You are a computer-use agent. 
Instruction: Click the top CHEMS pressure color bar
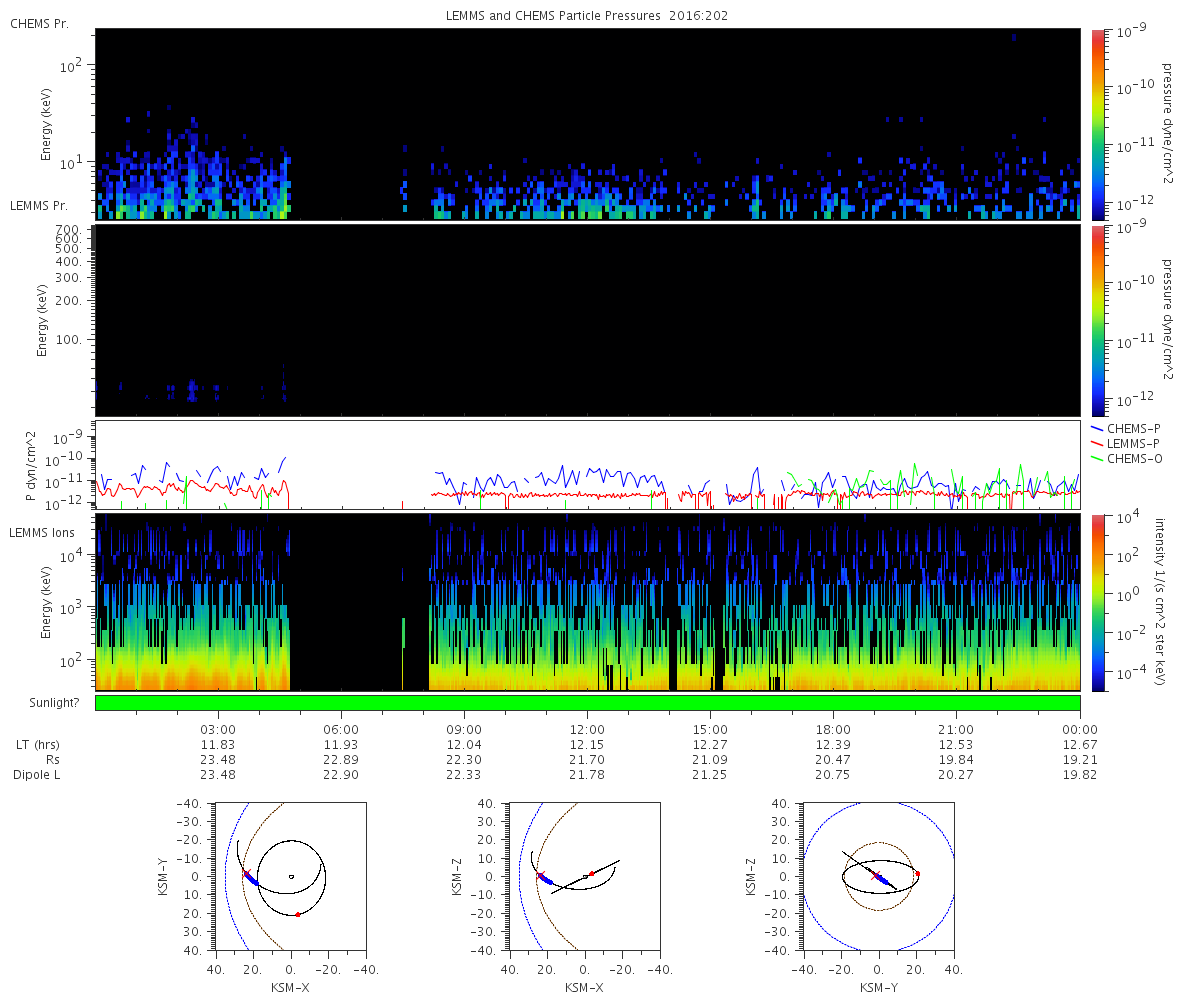point(1097,124)
